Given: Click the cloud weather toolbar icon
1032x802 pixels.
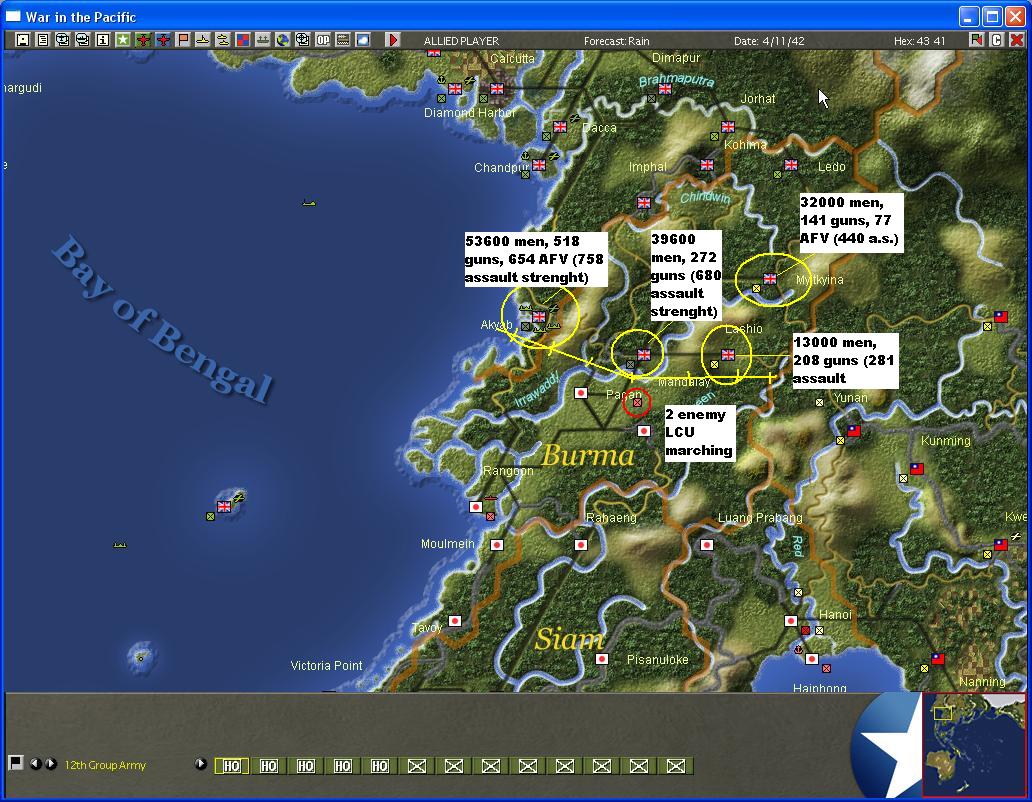Looking at the screenshot, I should (363, 40).
